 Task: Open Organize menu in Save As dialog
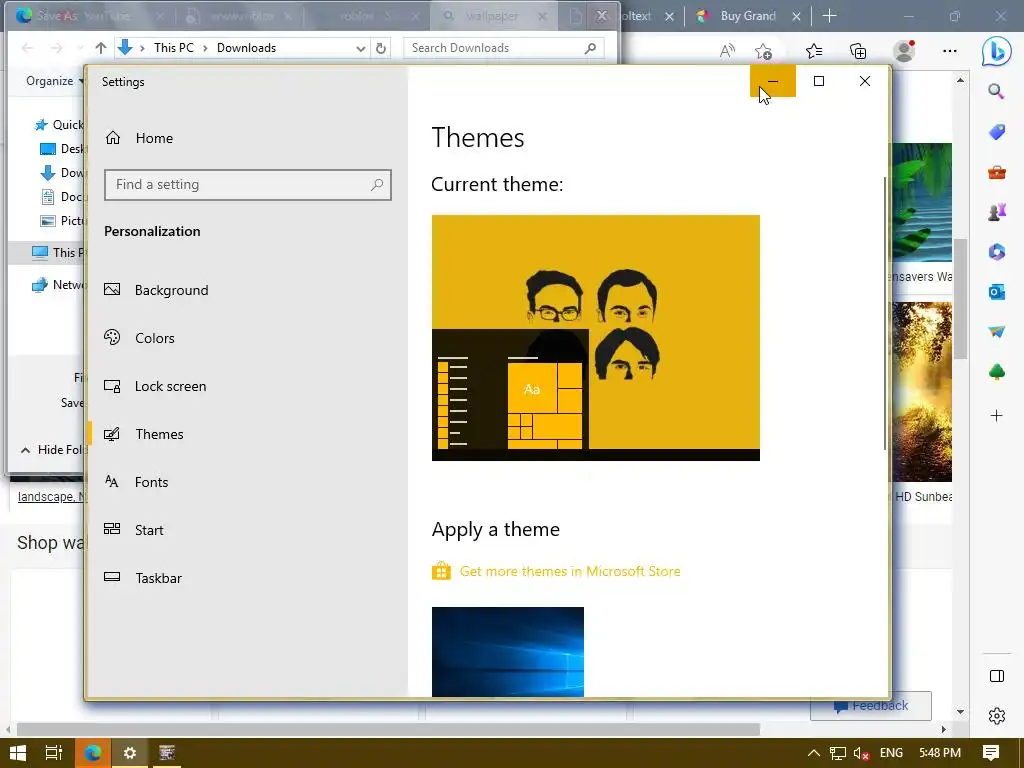tap(56, 81)
